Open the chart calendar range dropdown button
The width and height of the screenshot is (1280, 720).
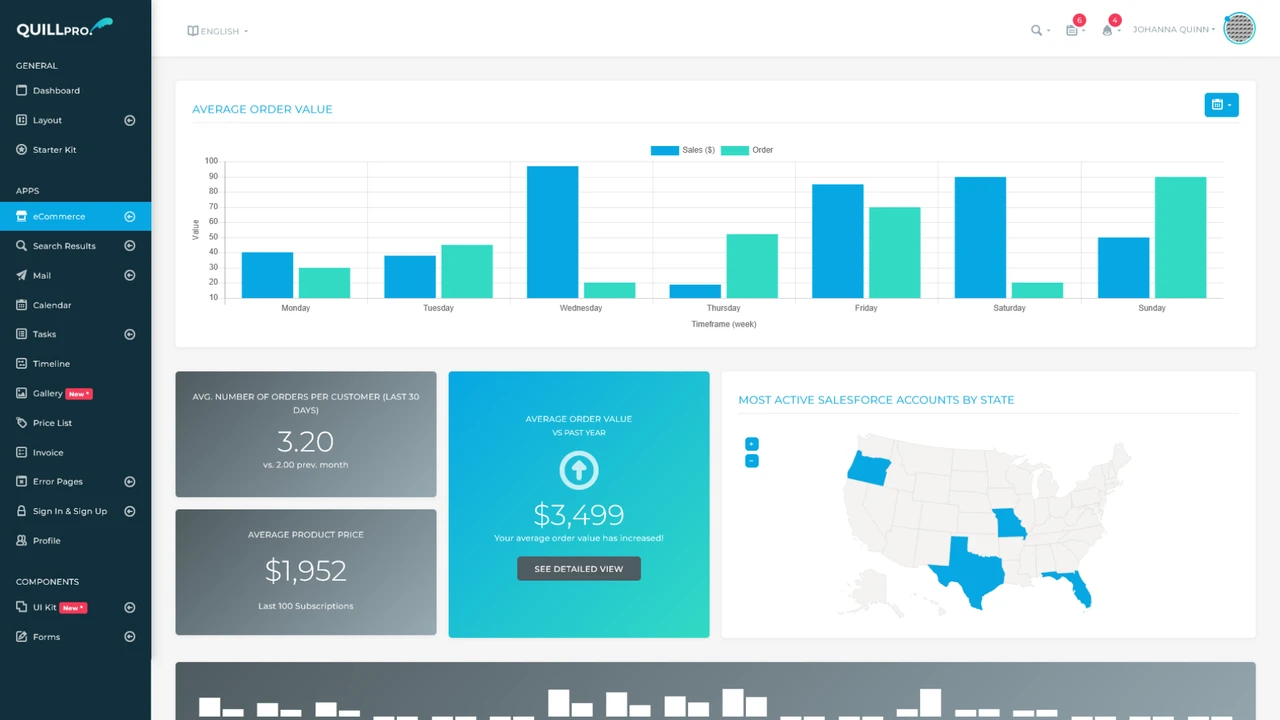click(1221, 105)
